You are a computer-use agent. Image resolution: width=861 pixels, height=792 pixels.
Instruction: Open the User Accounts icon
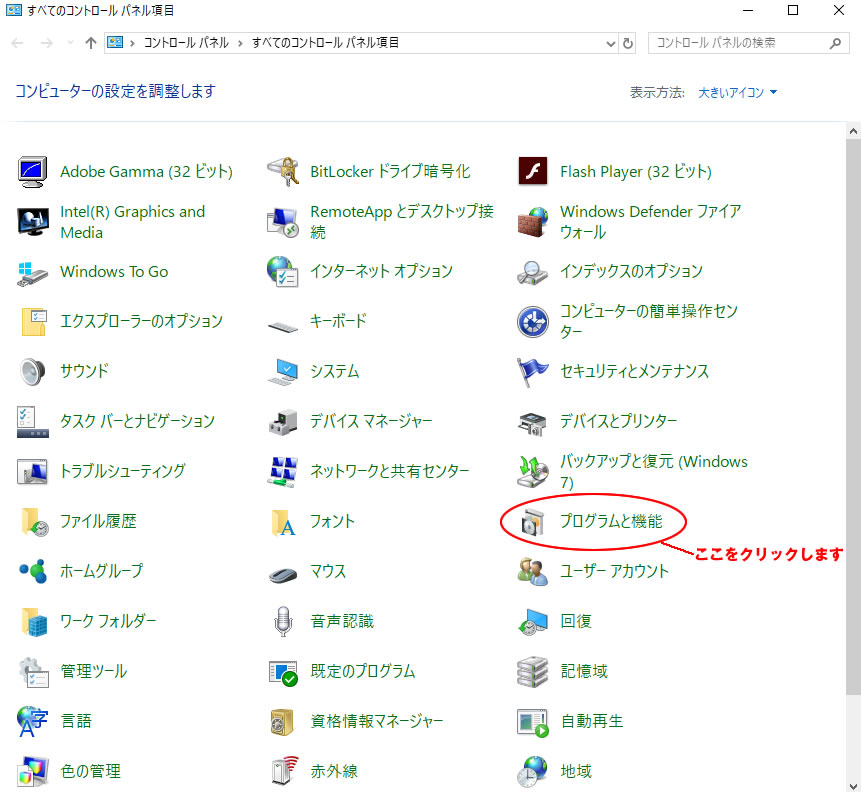(533, 572)
